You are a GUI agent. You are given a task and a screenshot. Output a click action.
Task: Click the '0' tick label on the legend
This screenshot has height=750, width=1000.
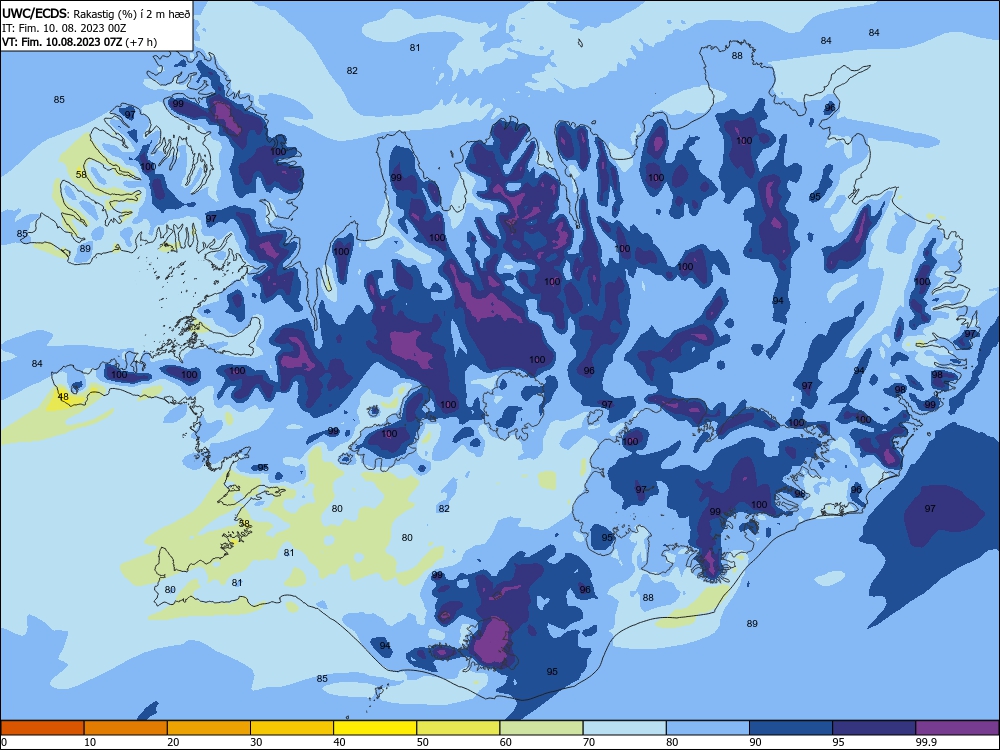point(4,742)
